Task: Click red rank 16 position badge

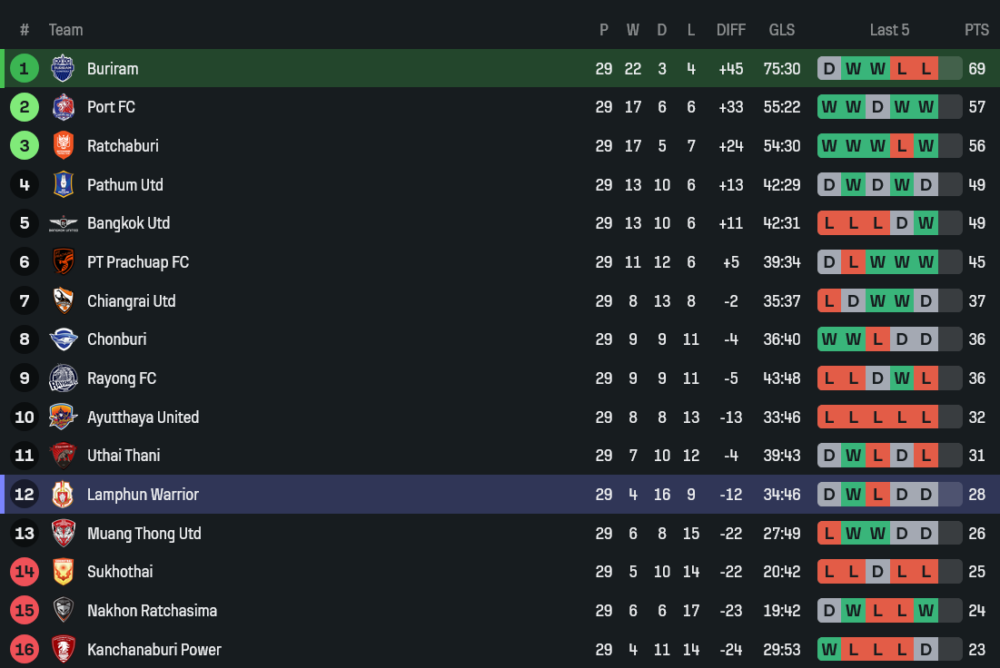Action: (x=24, y=649)
